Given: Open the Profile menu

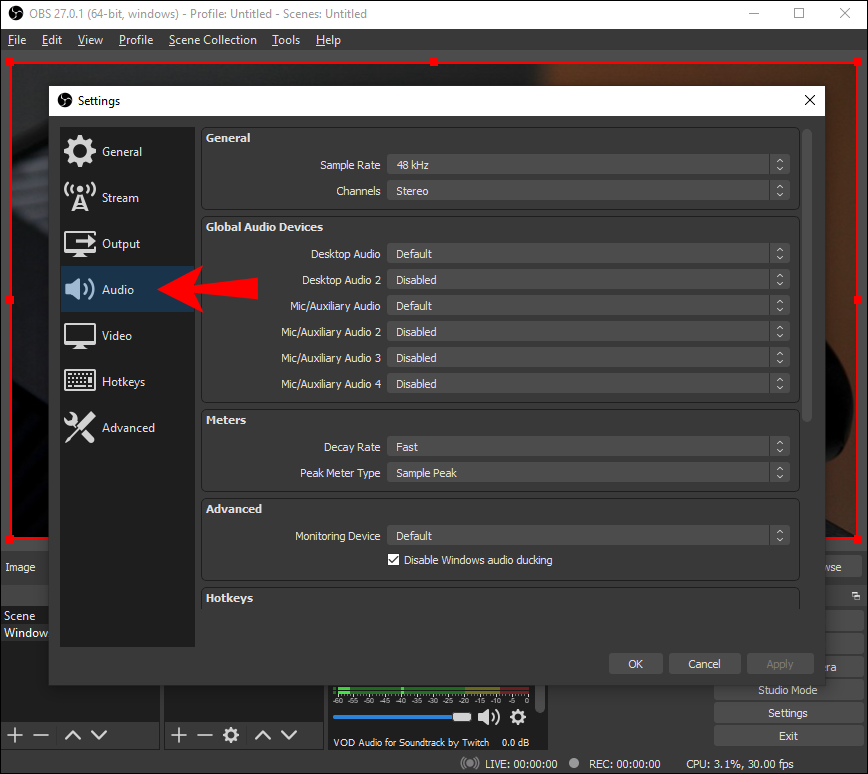Looking at the screenshot, I should pyautogui.click(x=136, y=40).
